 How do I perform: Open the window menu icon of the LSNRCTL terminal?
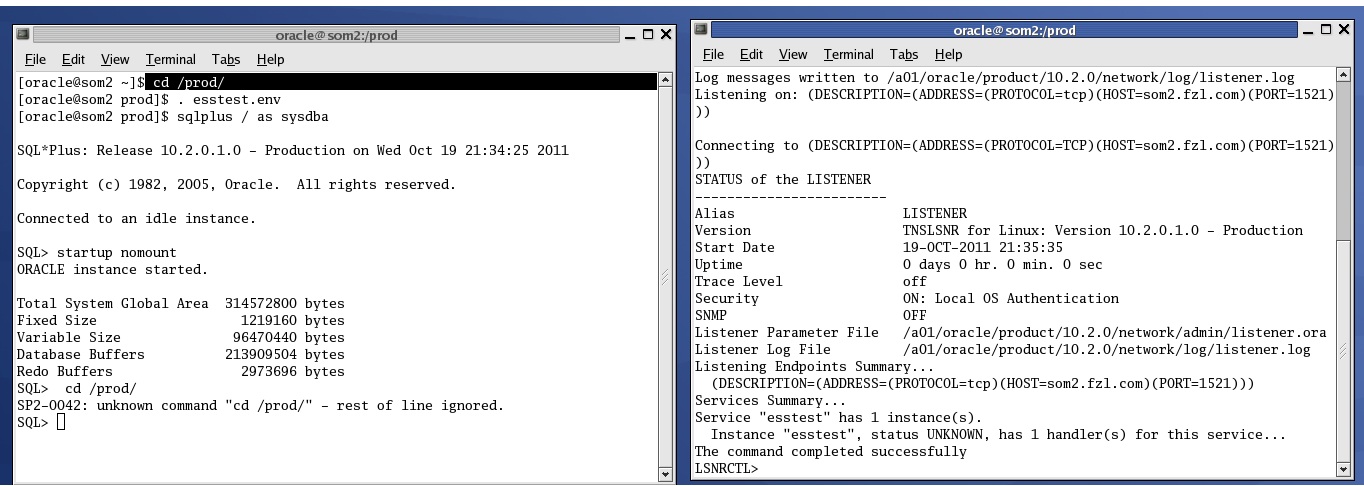[x=702, y=30]
